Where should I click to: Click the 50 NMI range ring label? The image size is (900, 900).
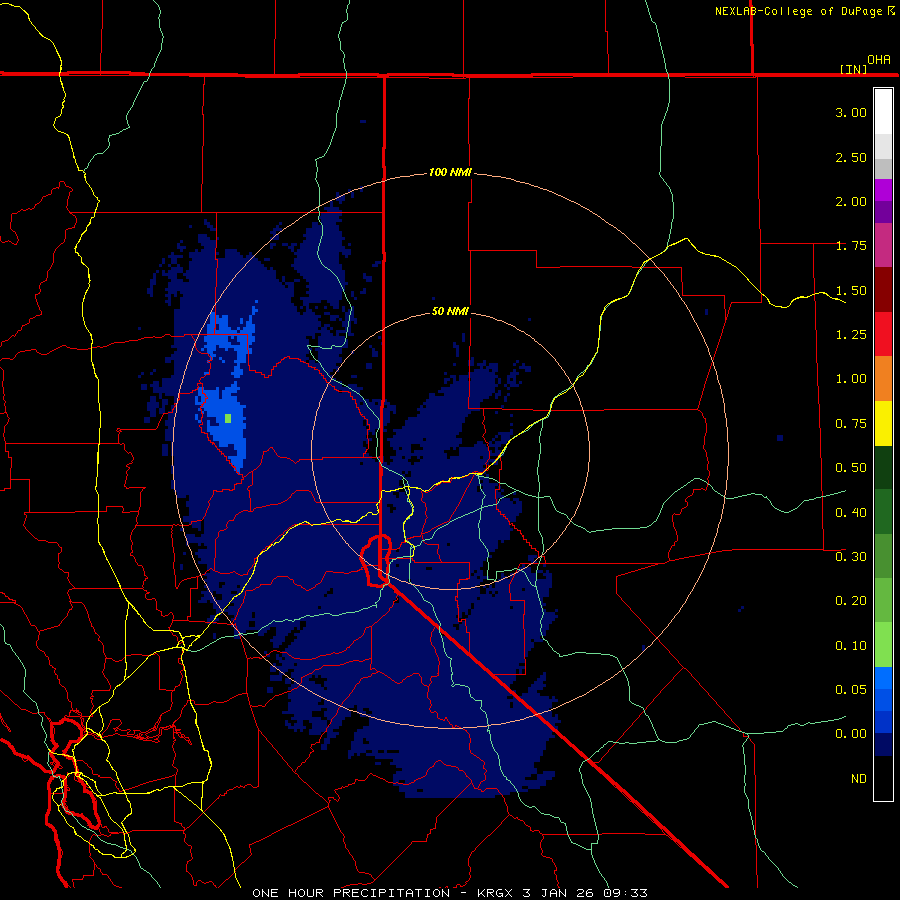[x=450, y=311]
